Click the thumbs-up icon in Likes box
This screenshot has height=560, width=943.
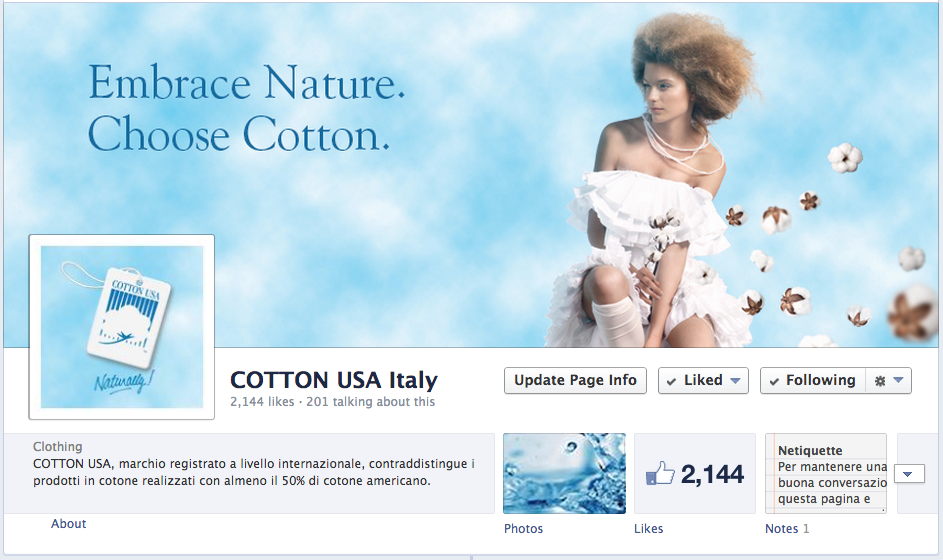[x=660, y=473]
